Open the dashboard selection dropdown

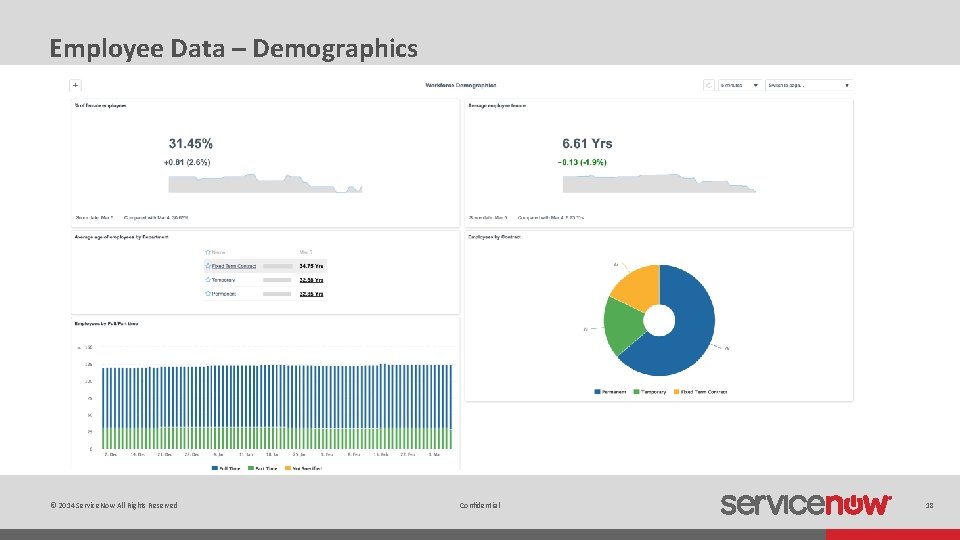pyautogui.click(x=809, y=86)
